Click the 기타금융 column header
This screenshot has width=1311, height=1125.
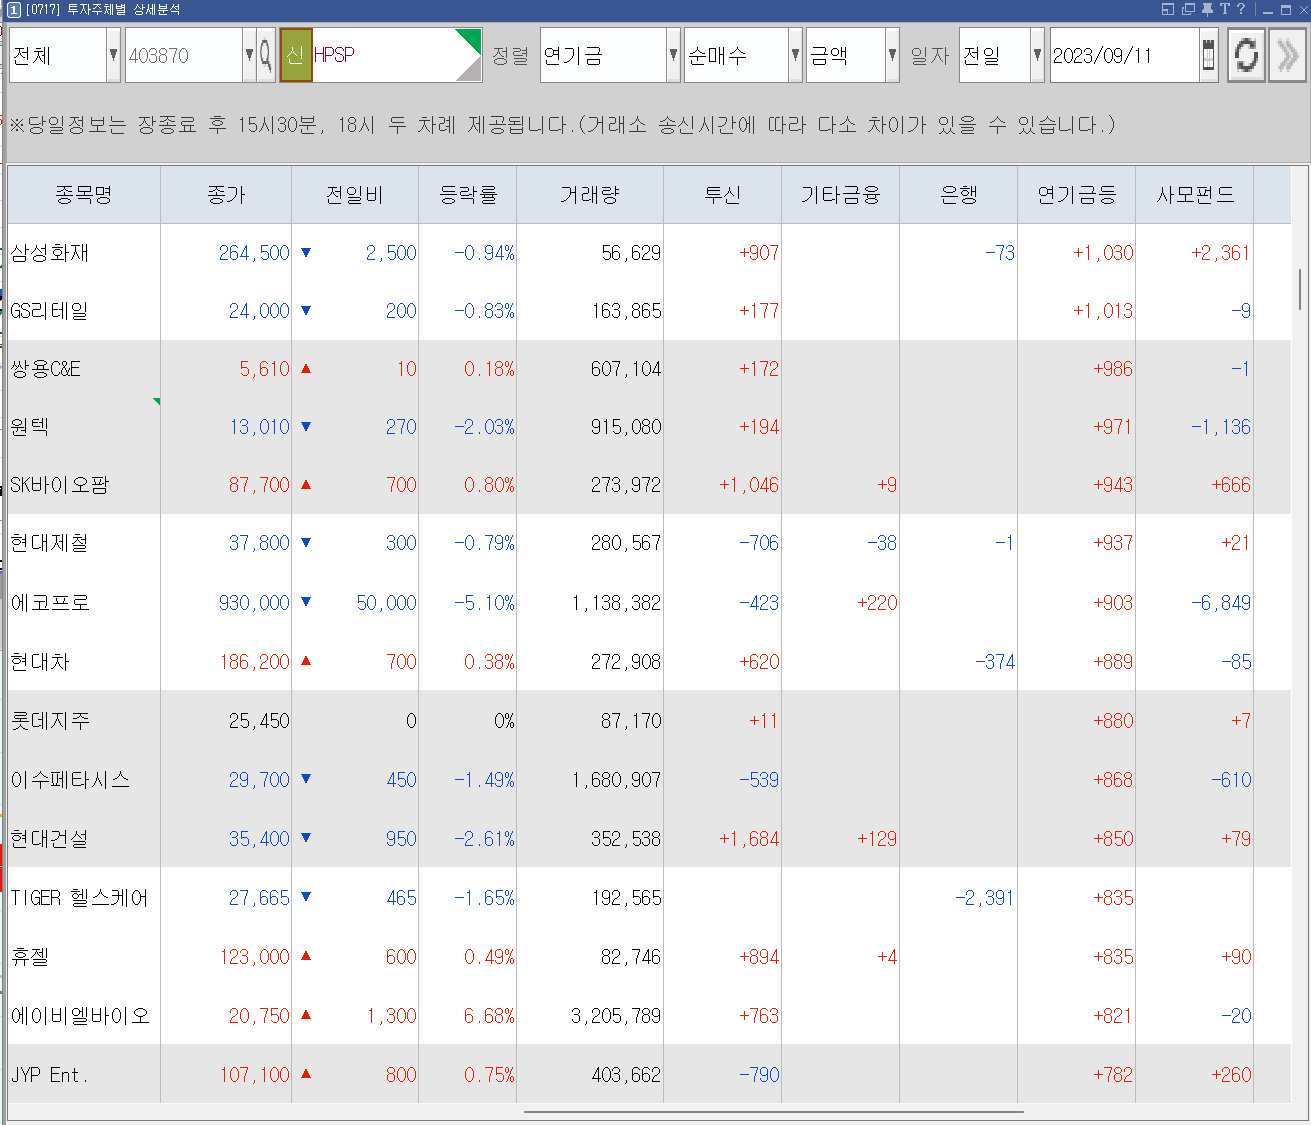tap(840, 195)
